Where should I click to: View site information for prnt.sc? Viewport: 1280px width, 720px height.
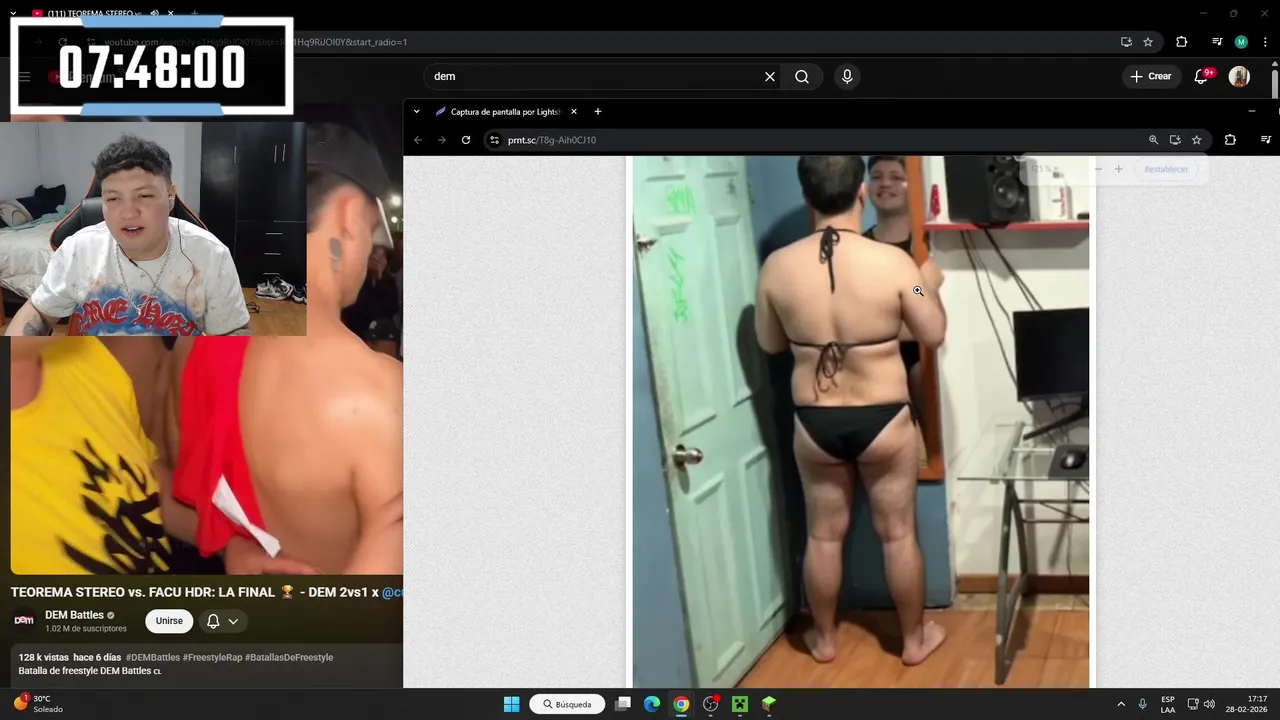[x=494, y=140]
